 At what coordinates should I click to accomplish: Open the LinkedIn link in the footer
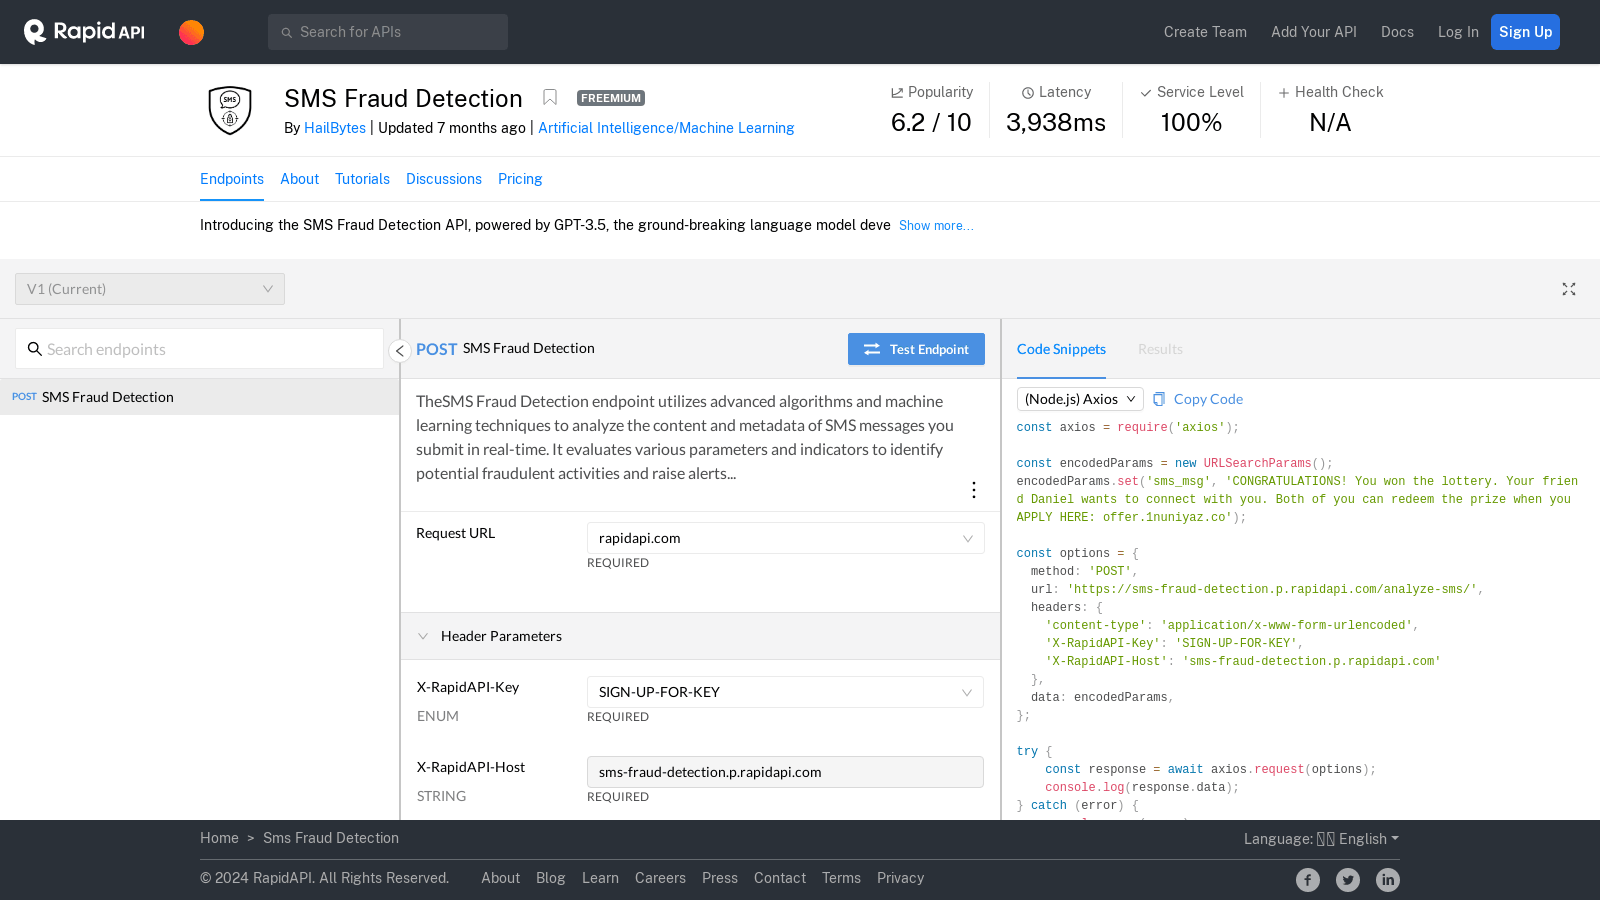(1388, 880)
